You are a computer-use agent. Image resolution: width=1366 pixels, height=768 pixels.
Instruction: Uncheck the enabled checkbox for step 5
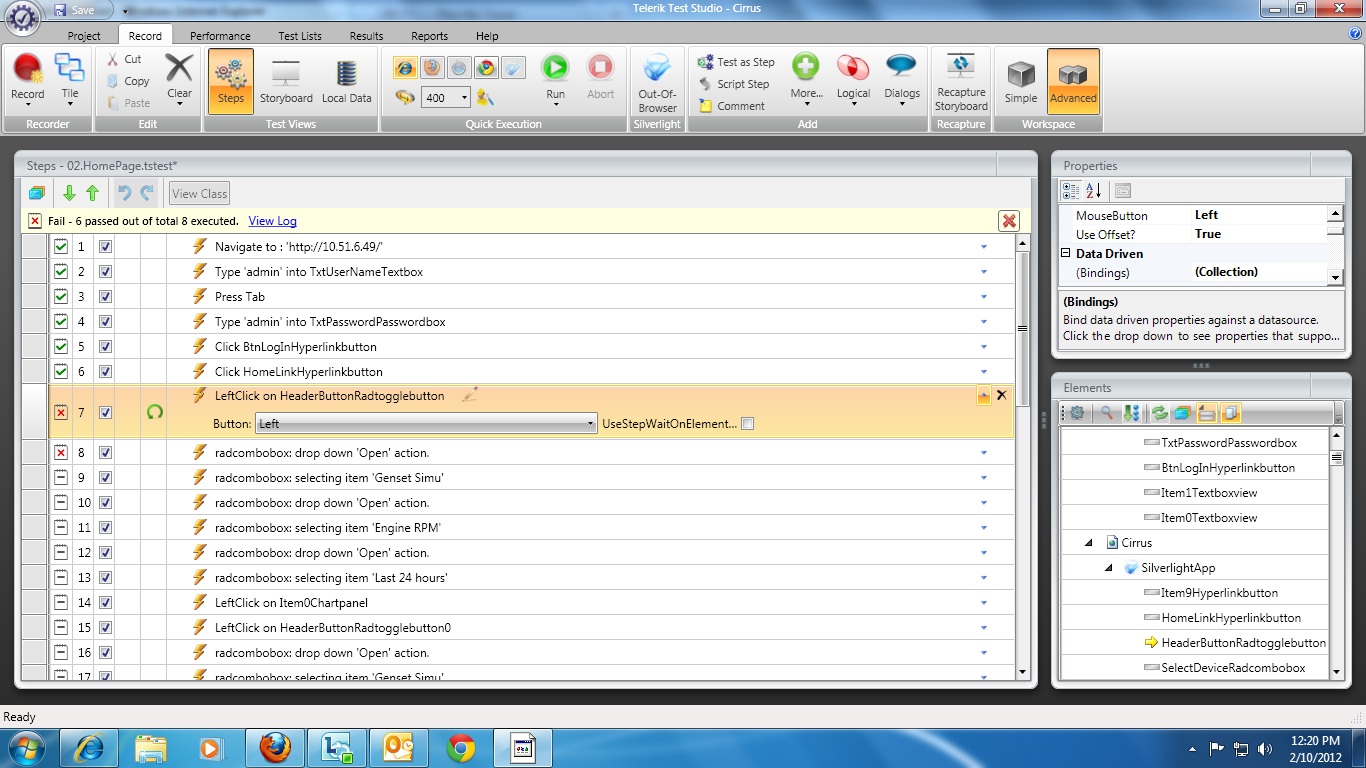point(105,346)
